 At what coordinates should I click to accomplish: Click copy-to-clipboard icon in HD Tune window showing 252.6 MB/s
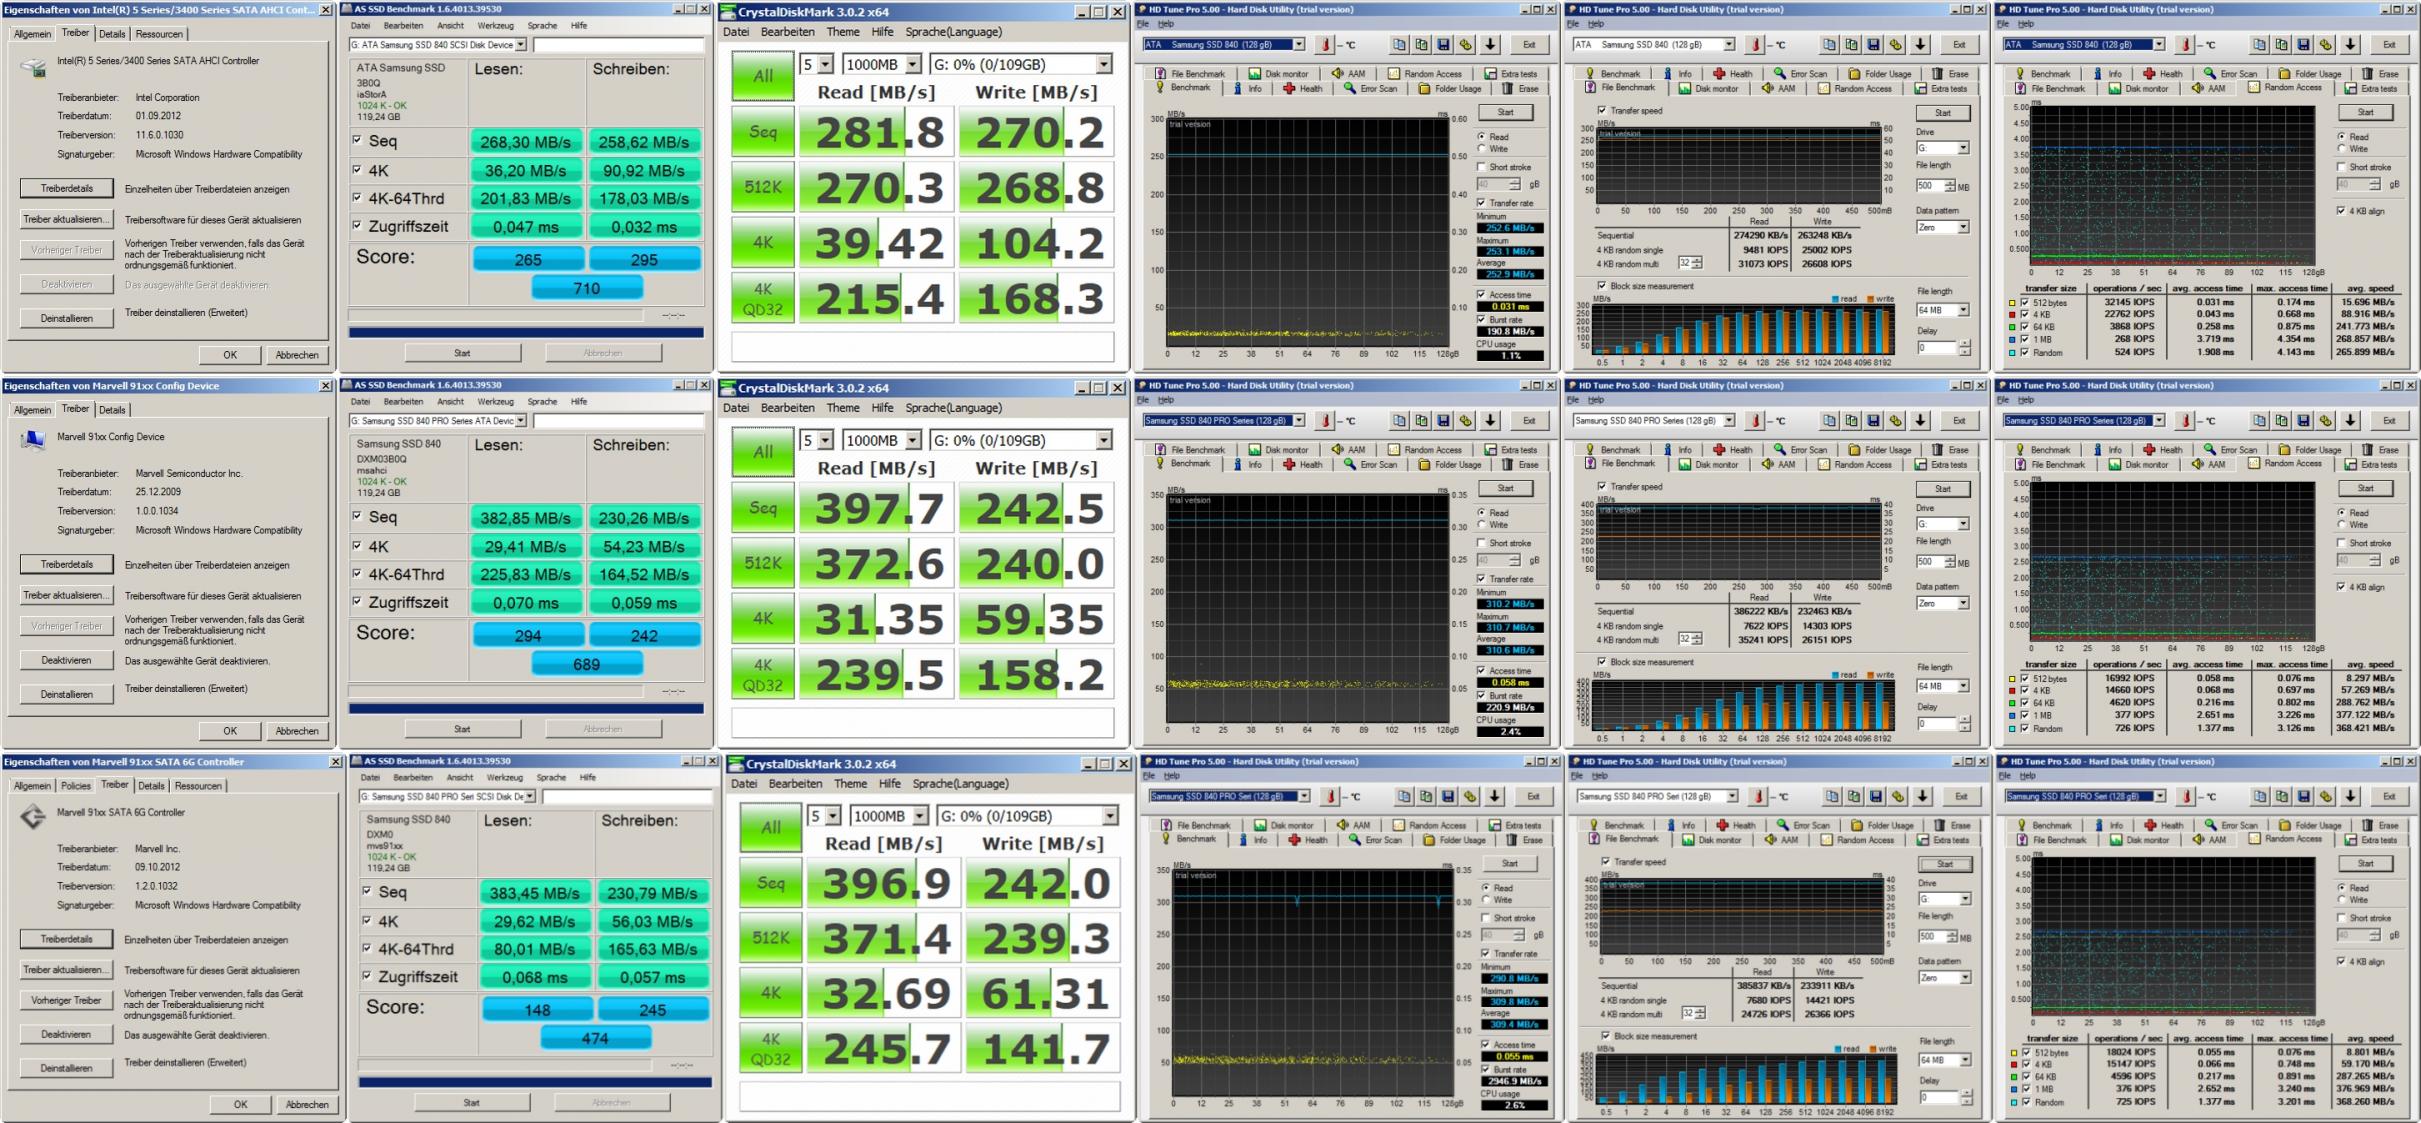1398,45
